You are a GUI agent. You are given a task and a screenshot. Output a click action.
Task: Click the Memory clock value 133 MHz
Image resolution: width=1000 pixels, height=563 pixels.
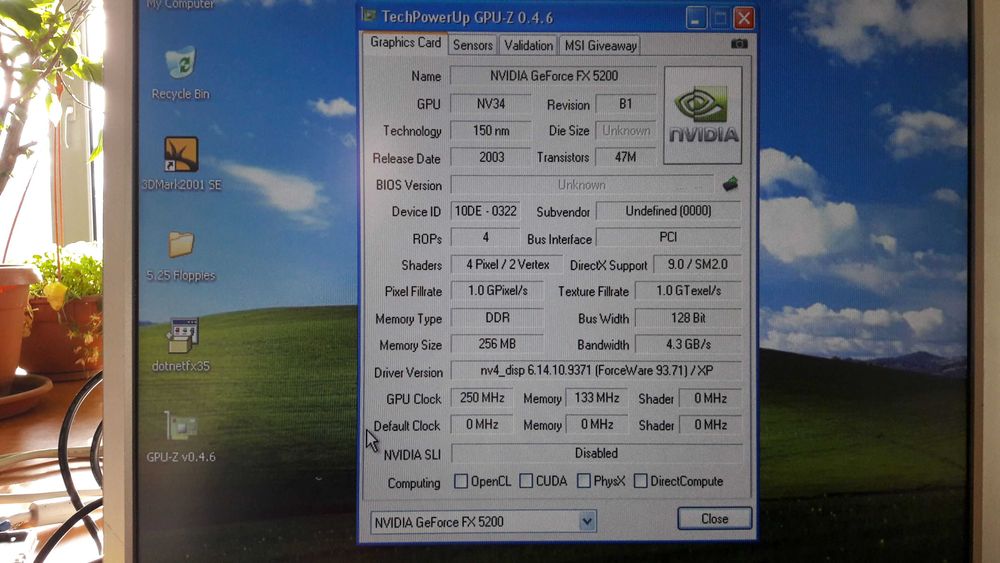coord(596,398)
